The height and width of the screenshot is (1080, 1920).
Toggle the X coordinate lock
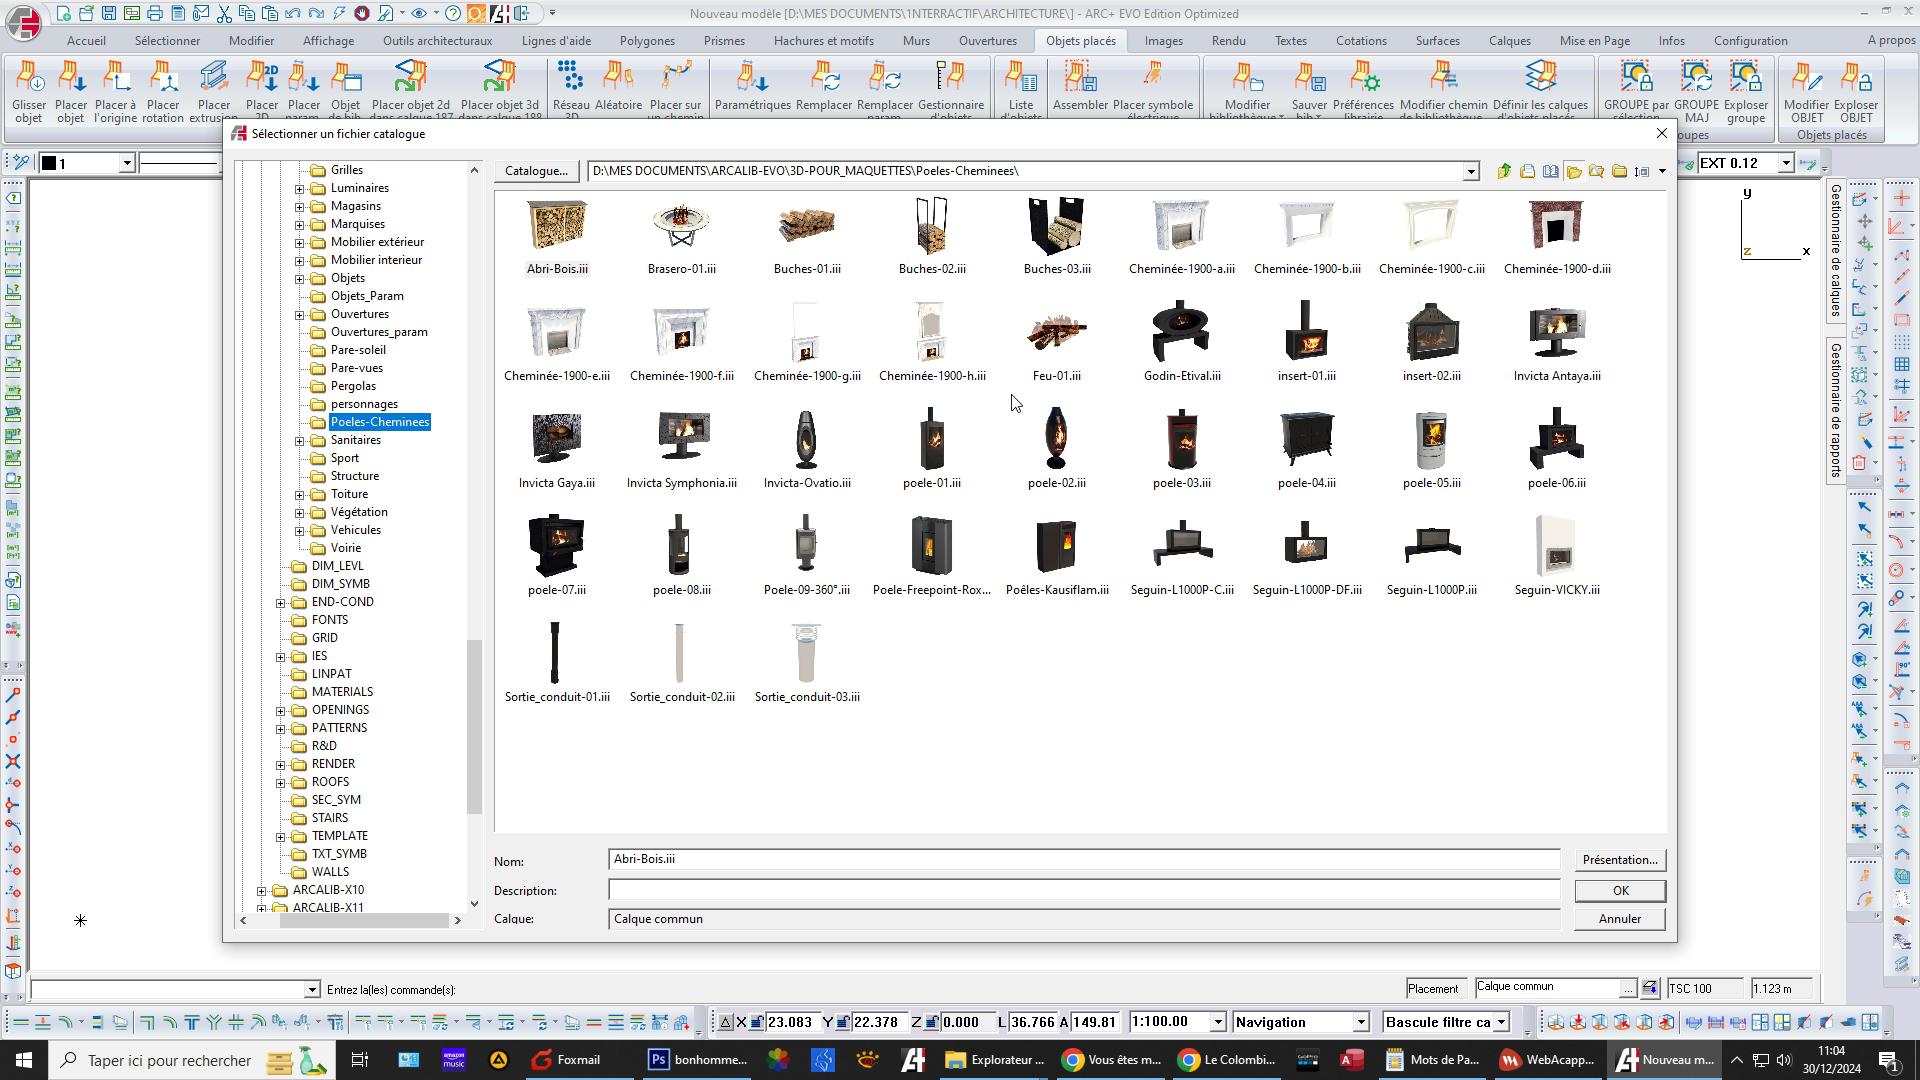click(757, 1022)
